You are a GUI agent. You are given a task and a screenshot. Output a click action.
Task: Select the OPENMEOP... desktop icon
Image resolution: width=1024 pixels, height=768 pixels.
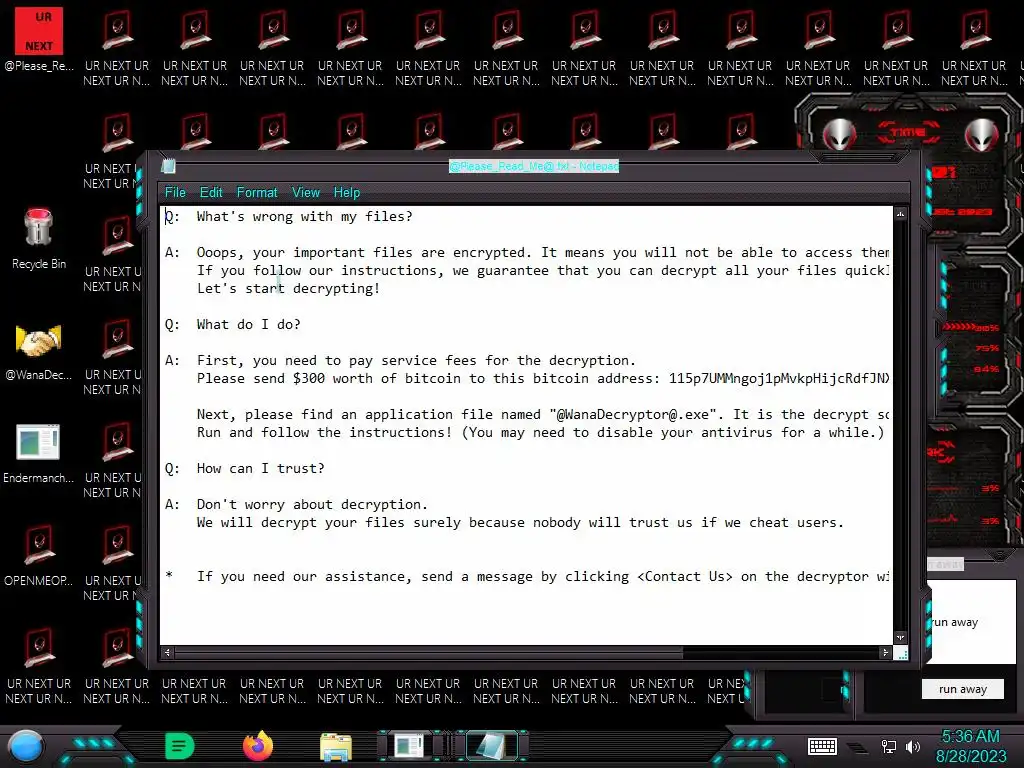pos(39,555)
